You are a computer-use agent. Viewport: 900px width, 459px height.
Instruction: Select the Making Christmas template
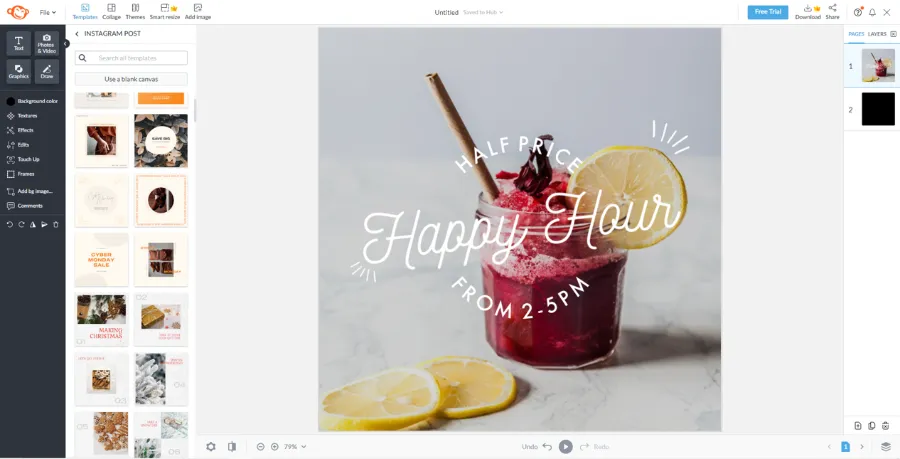pyautogui.click(x=102, y=319)
